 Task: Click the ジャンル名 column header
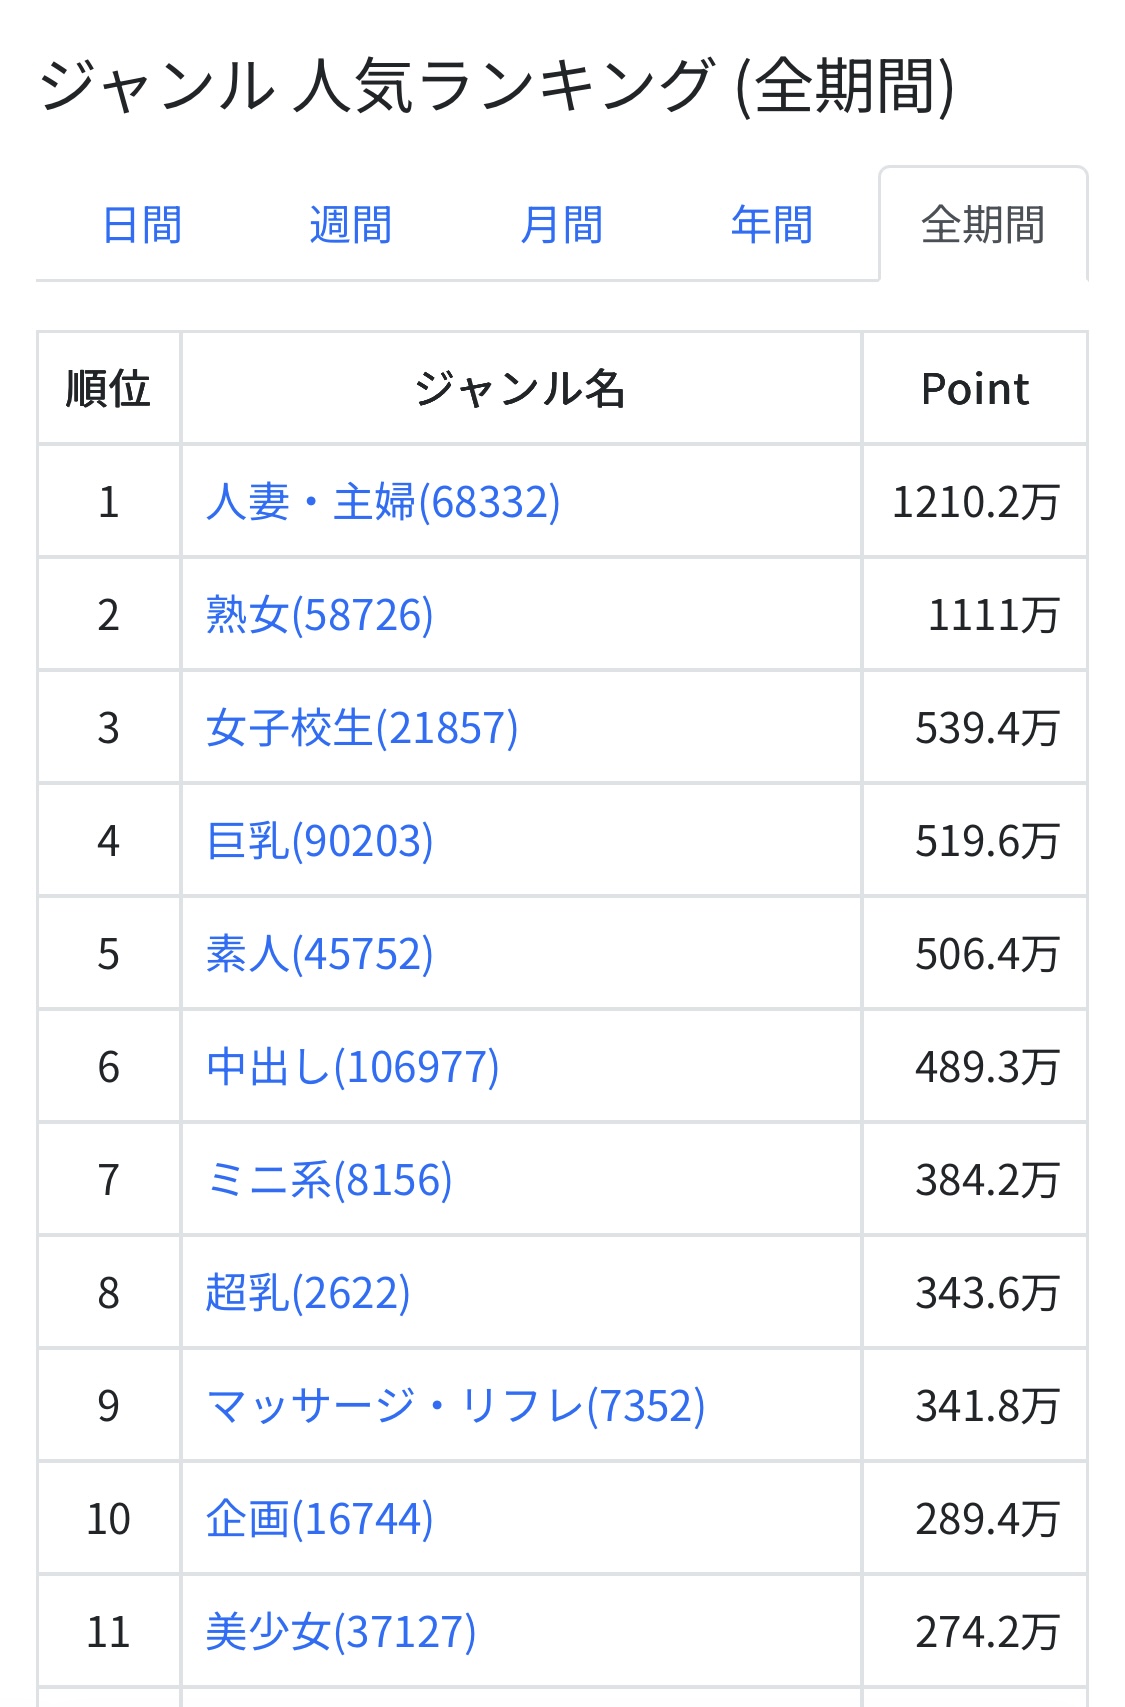click(520, 389)
